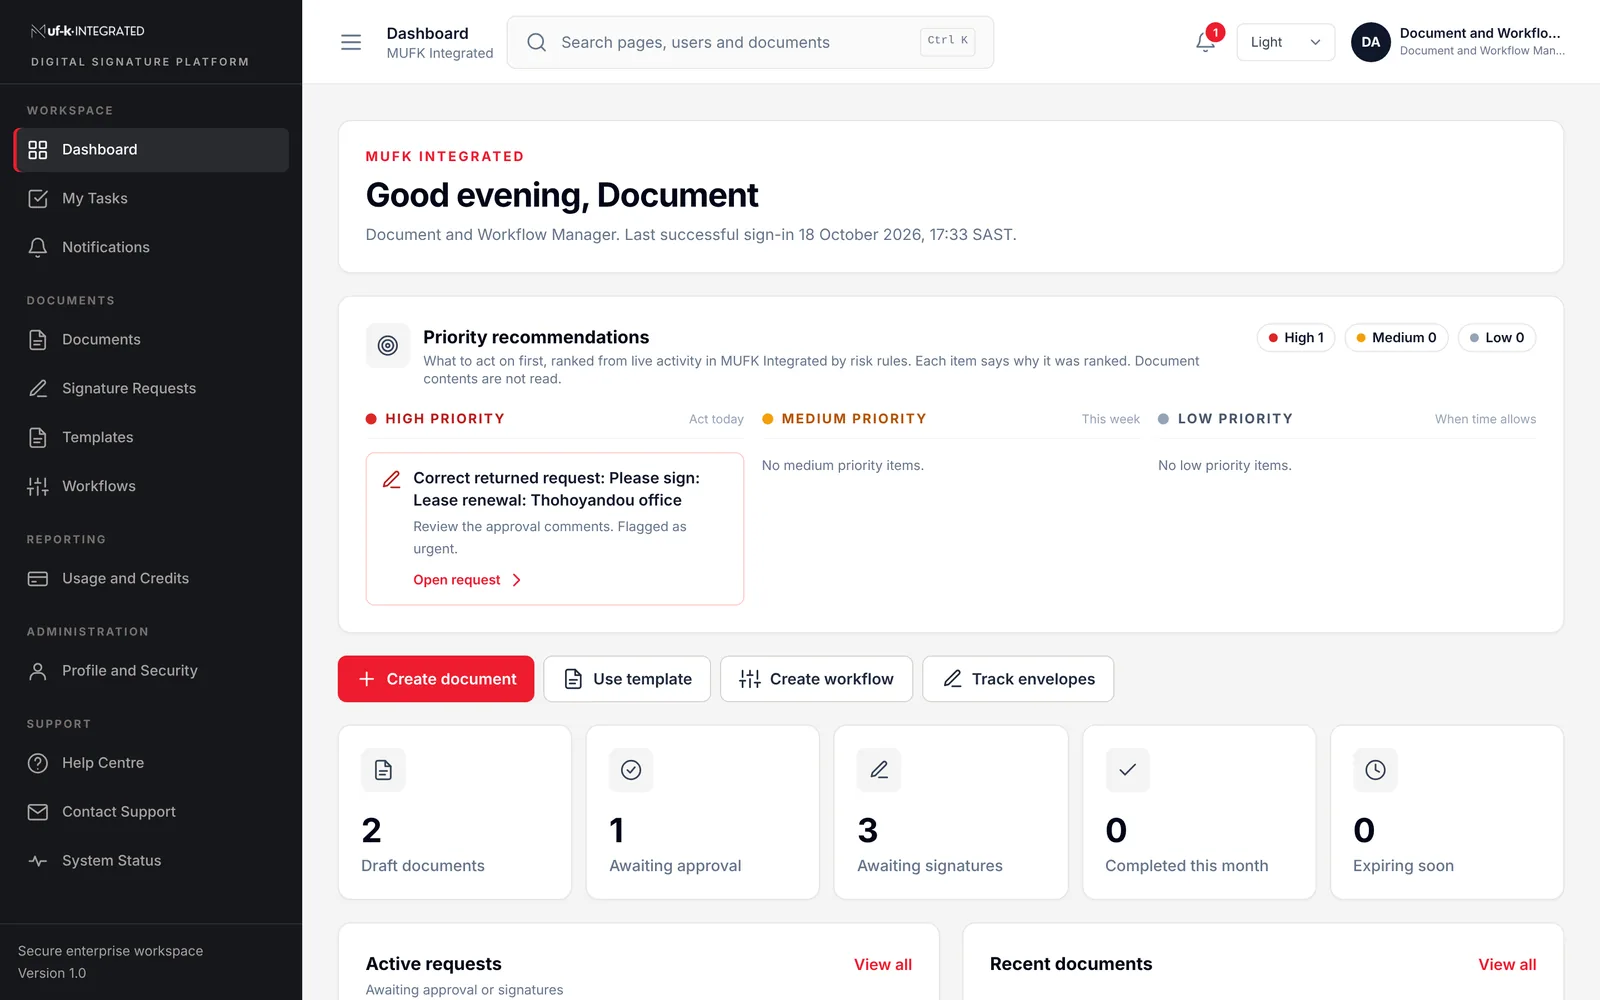Image resolution: width=1600 pixels, height=1000 pixels.
Task: Click the DA user avatar
Action: pos(1370,42)
